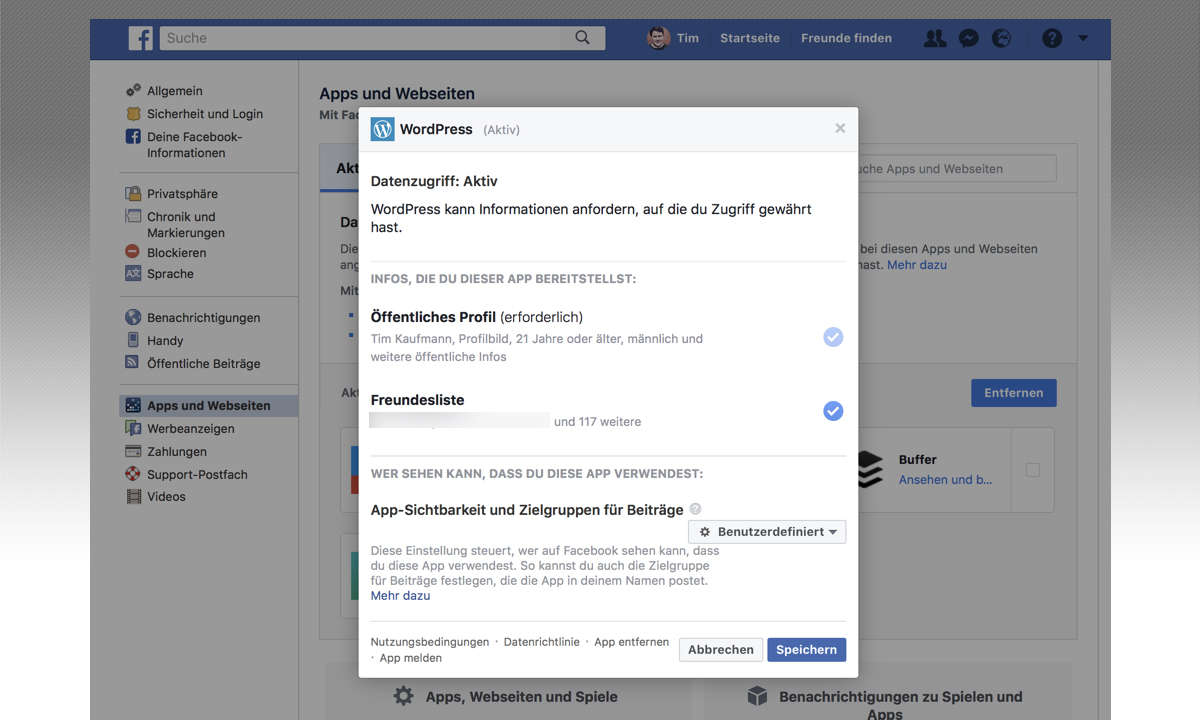This screenshot has width=1200, height=720.
Task: Open Werbeanzeigen settings
Action: coord(191,428)
